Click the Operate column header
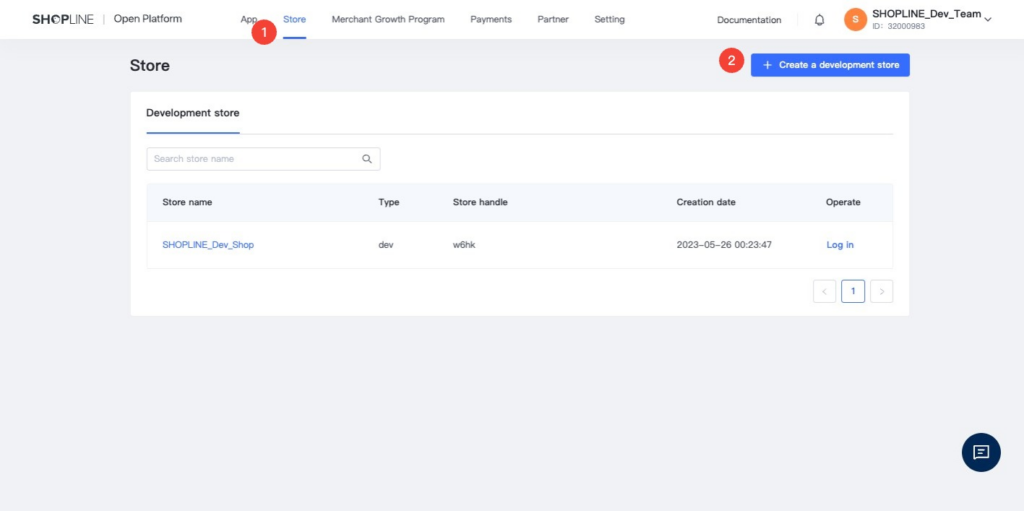Screen dimensions: 1024x511 843,203
